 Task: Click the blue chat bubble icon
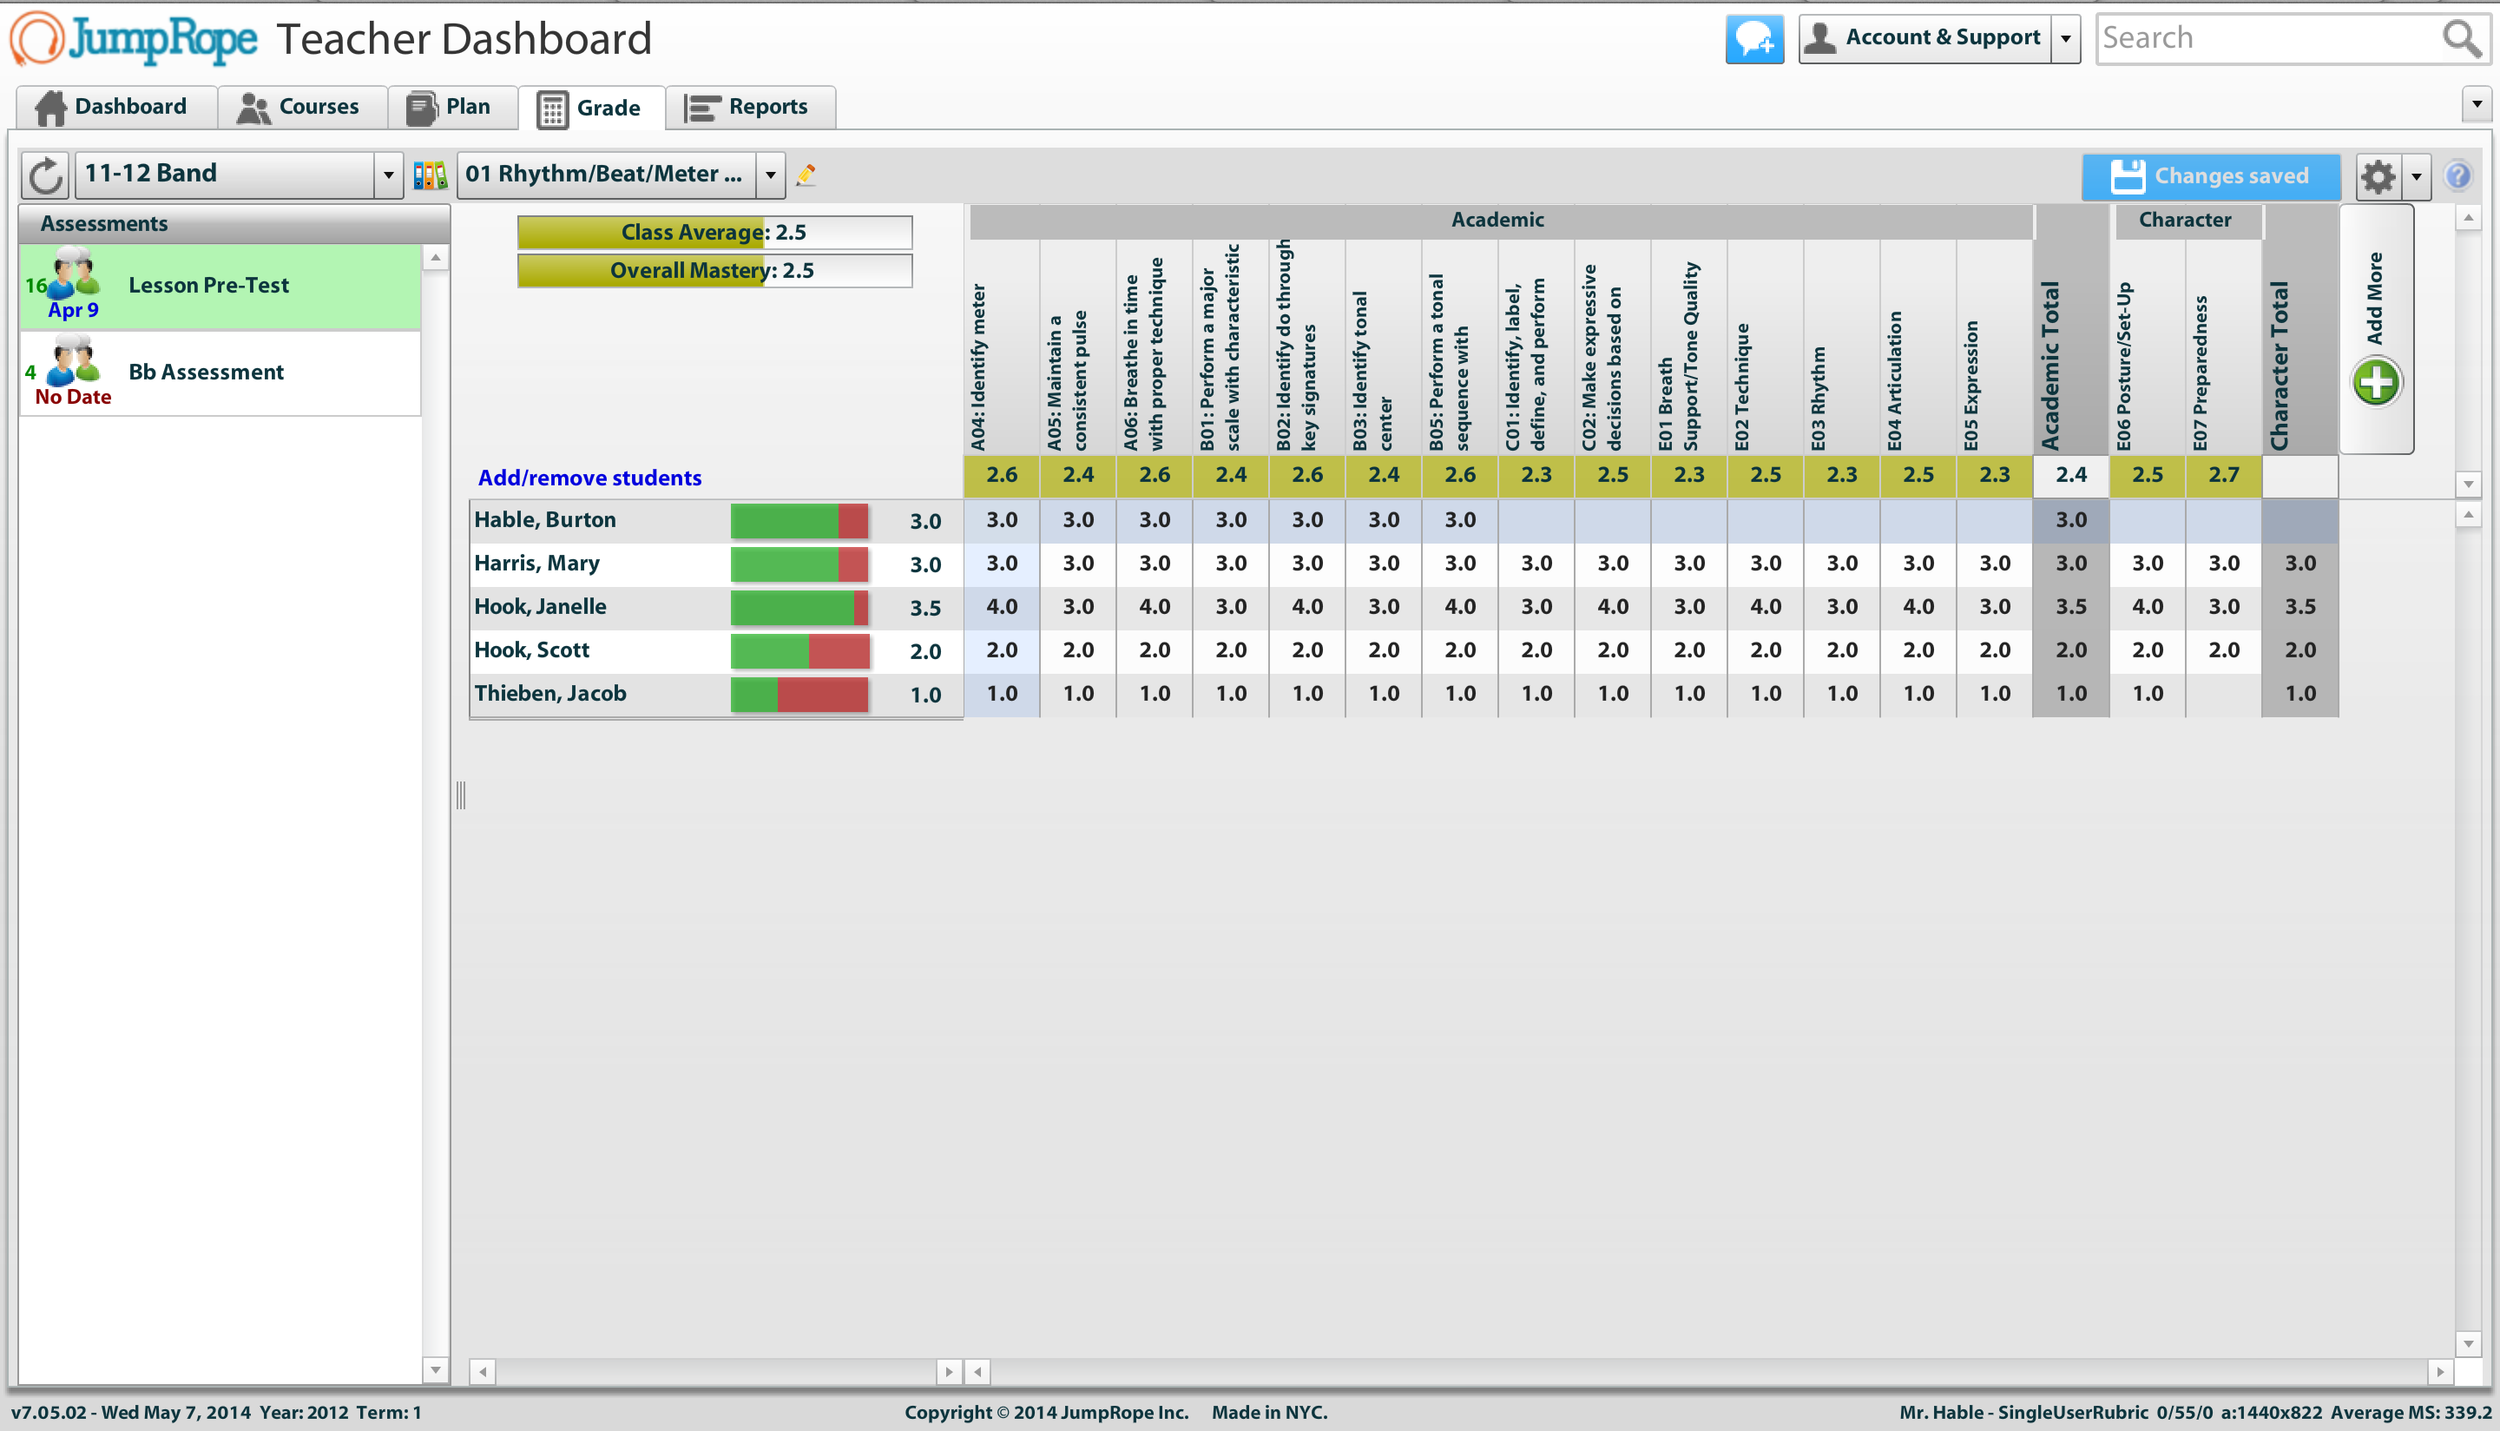pyautogui.click(x=1754, y=39)
